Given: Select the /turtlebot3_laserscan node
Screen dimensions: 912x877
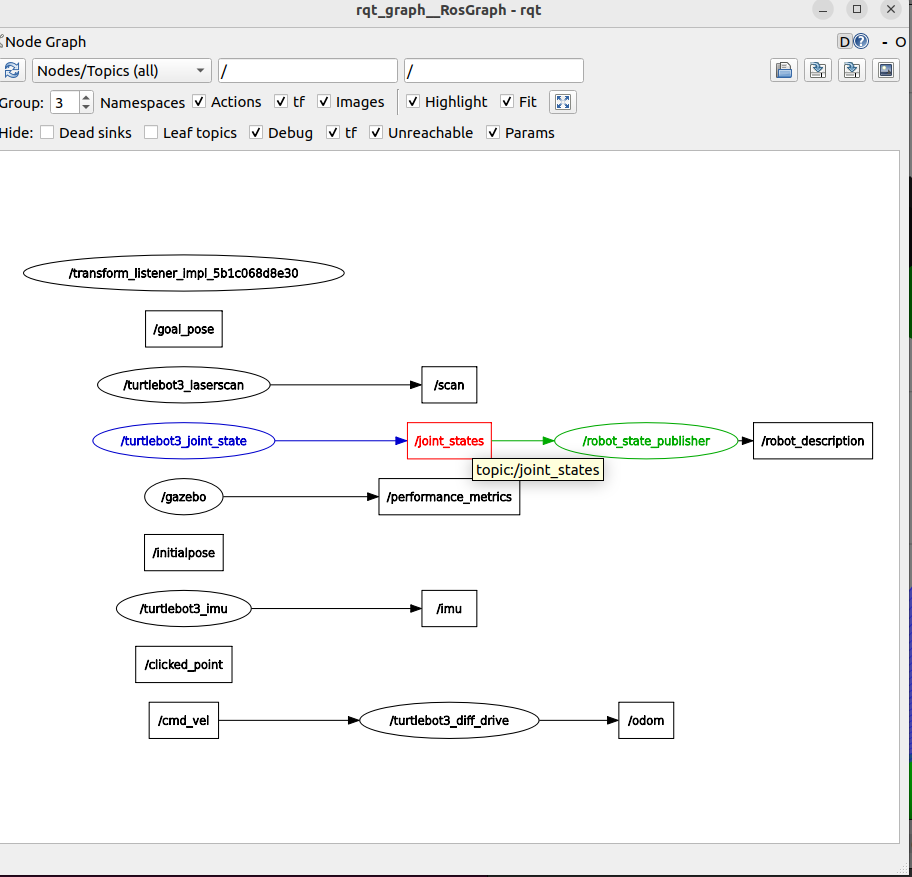Looking at the screenshot, I should (x=184, y=385).
